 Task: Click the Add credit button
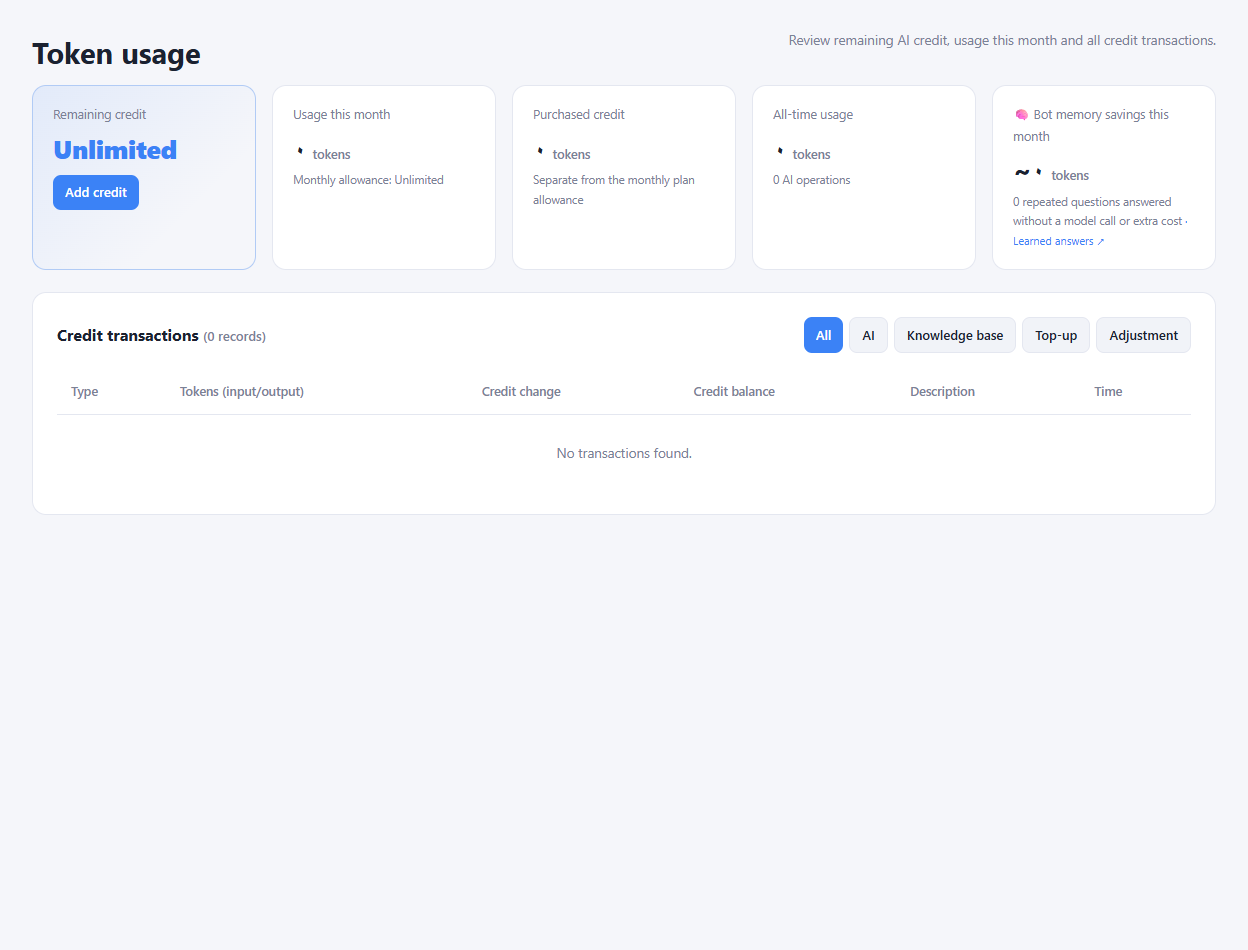coord(96,192)
